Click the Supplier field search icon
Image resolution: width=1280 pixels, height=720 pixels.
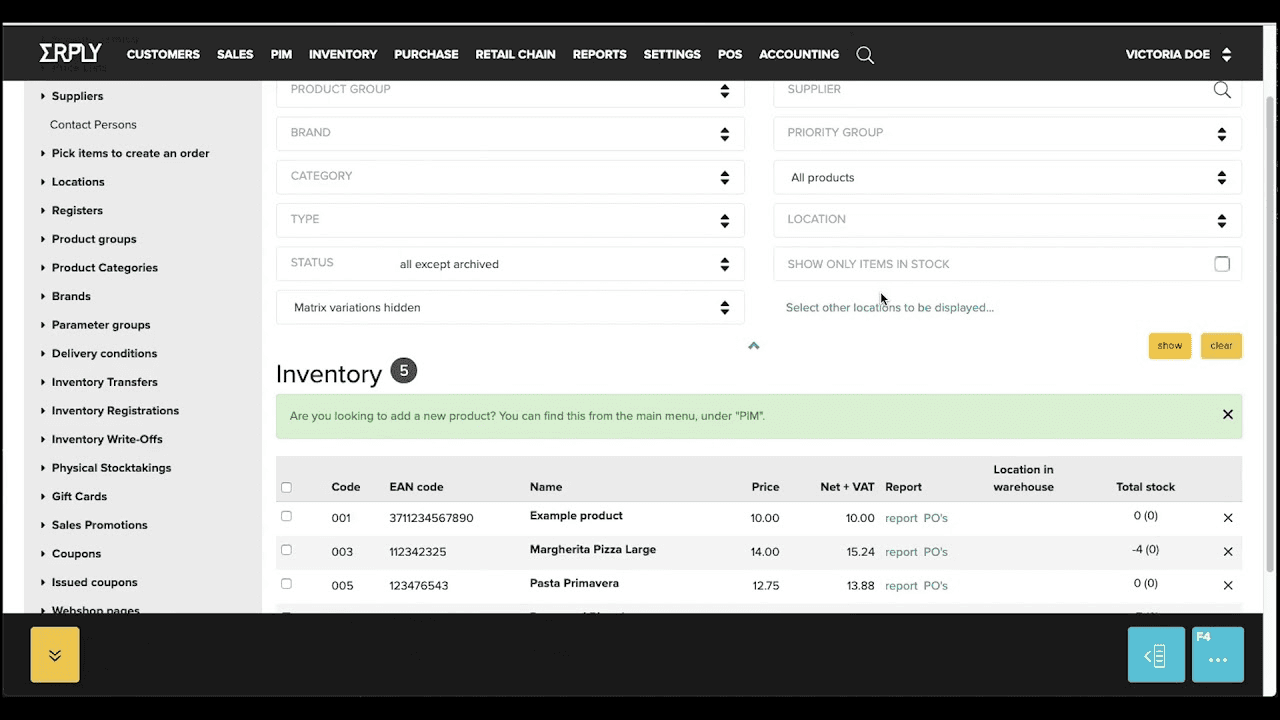[x=1222, y=90]
